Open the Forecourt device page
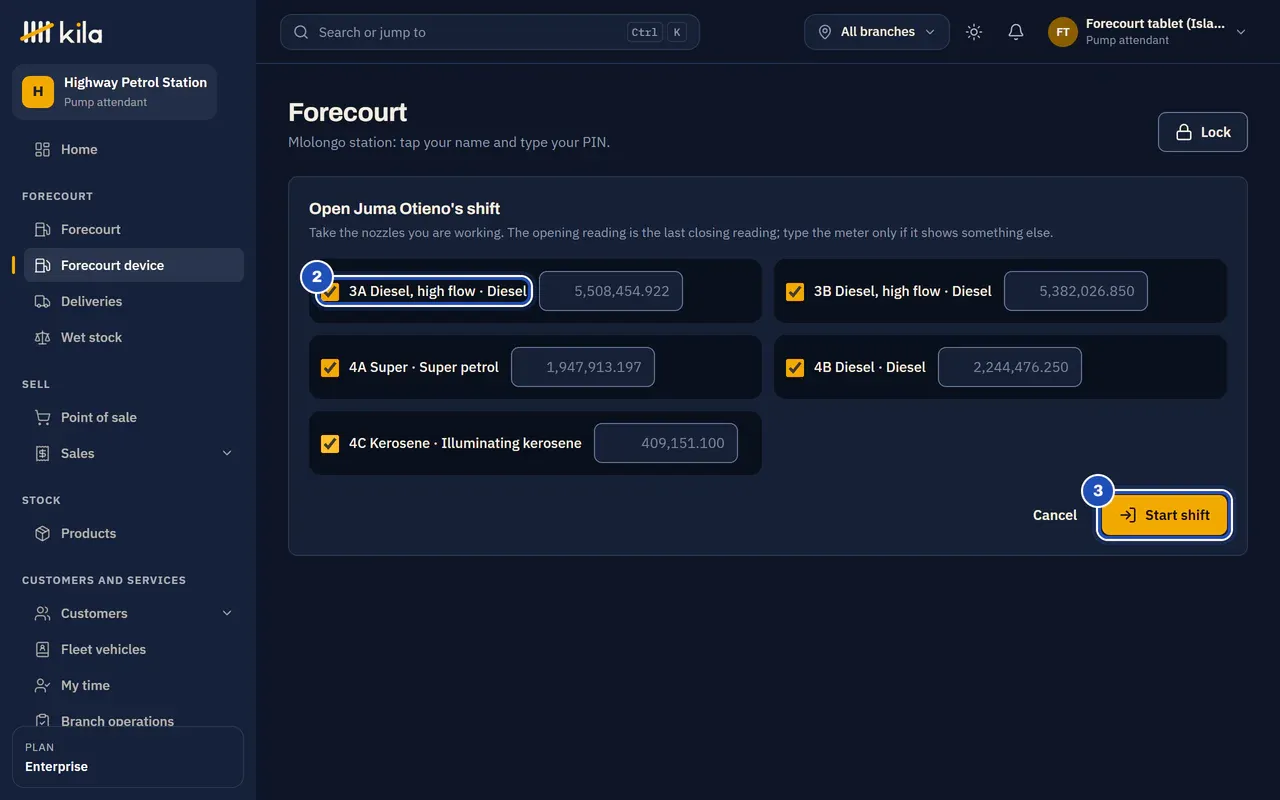 134,265
